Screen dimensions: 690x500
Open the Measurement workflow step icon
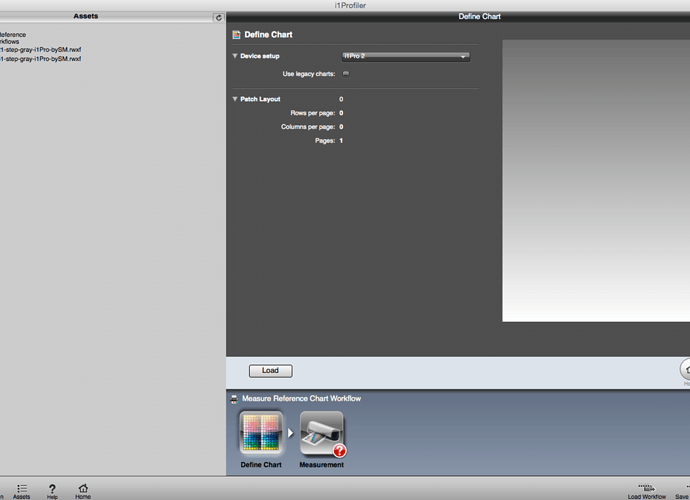(x=322, y=433)
